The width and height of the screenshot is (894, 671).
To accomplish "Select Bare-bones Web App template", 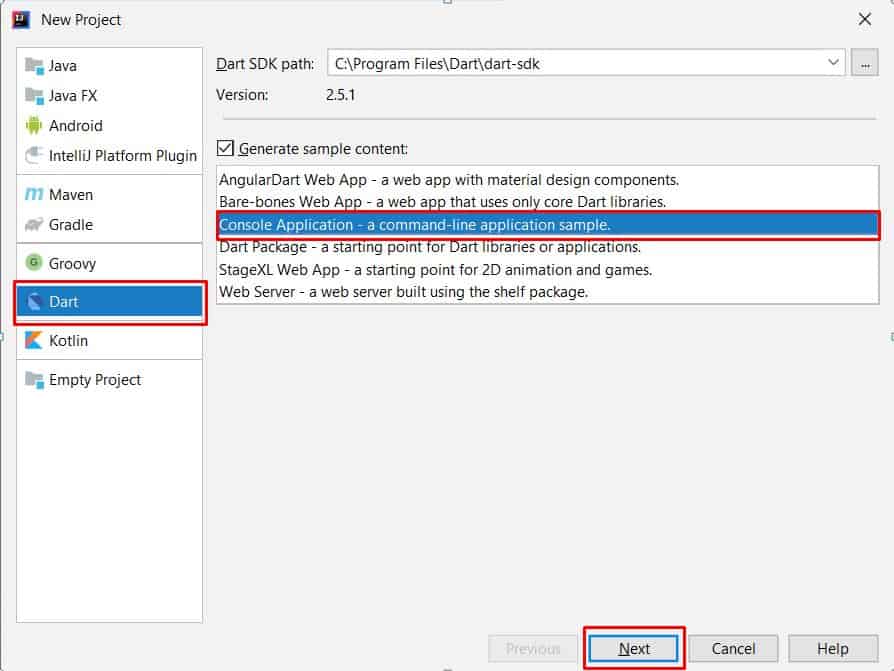I will [547, 202].
